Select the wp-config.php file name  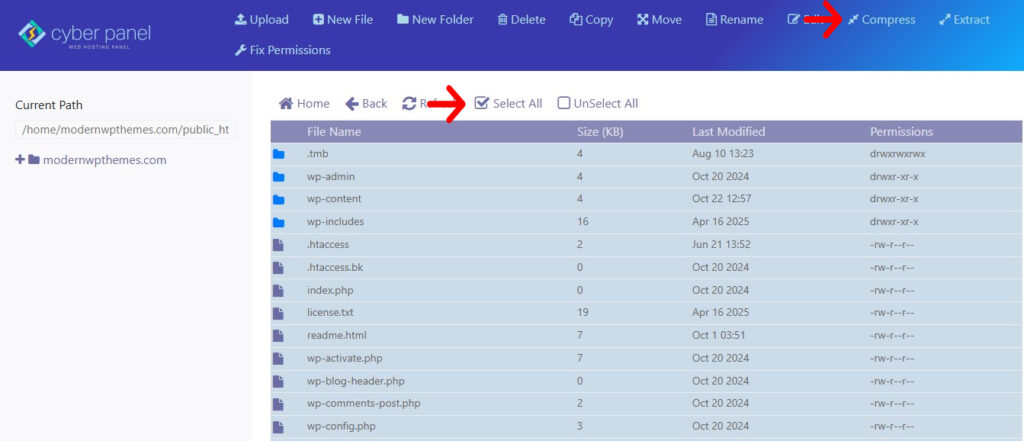pyautogui.click(x=341, y=426)
